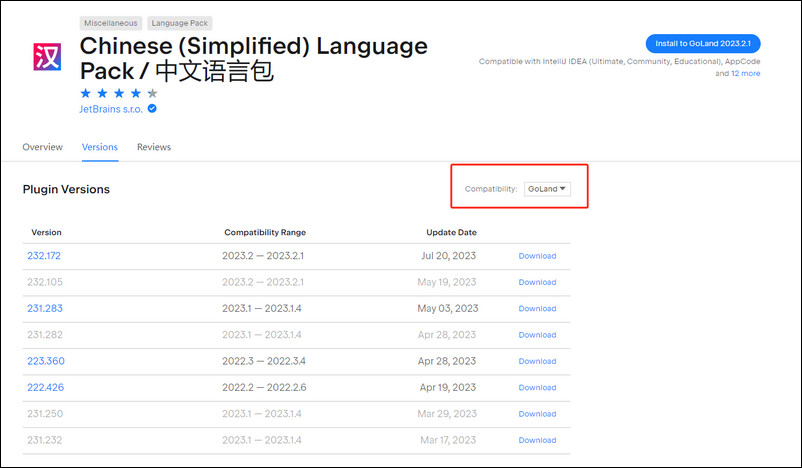
Task: Click the star rating row
Action: [x=119, y=93]
